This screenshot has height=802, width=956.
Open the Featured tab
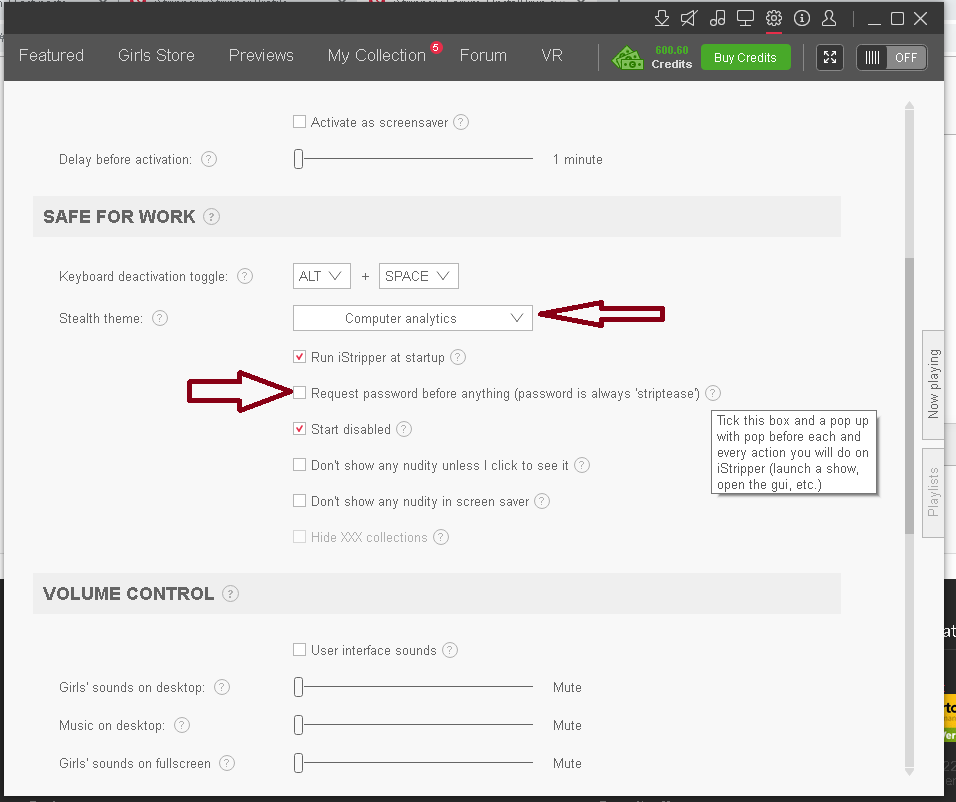(x=51, y=55)
